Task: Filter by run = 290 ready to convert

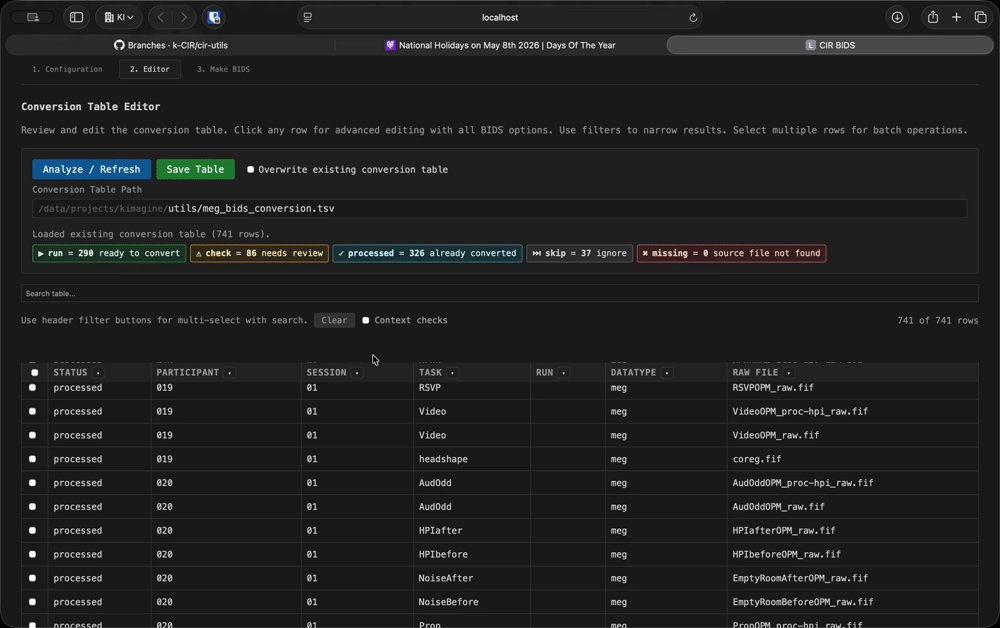Action: coord(109,253)
